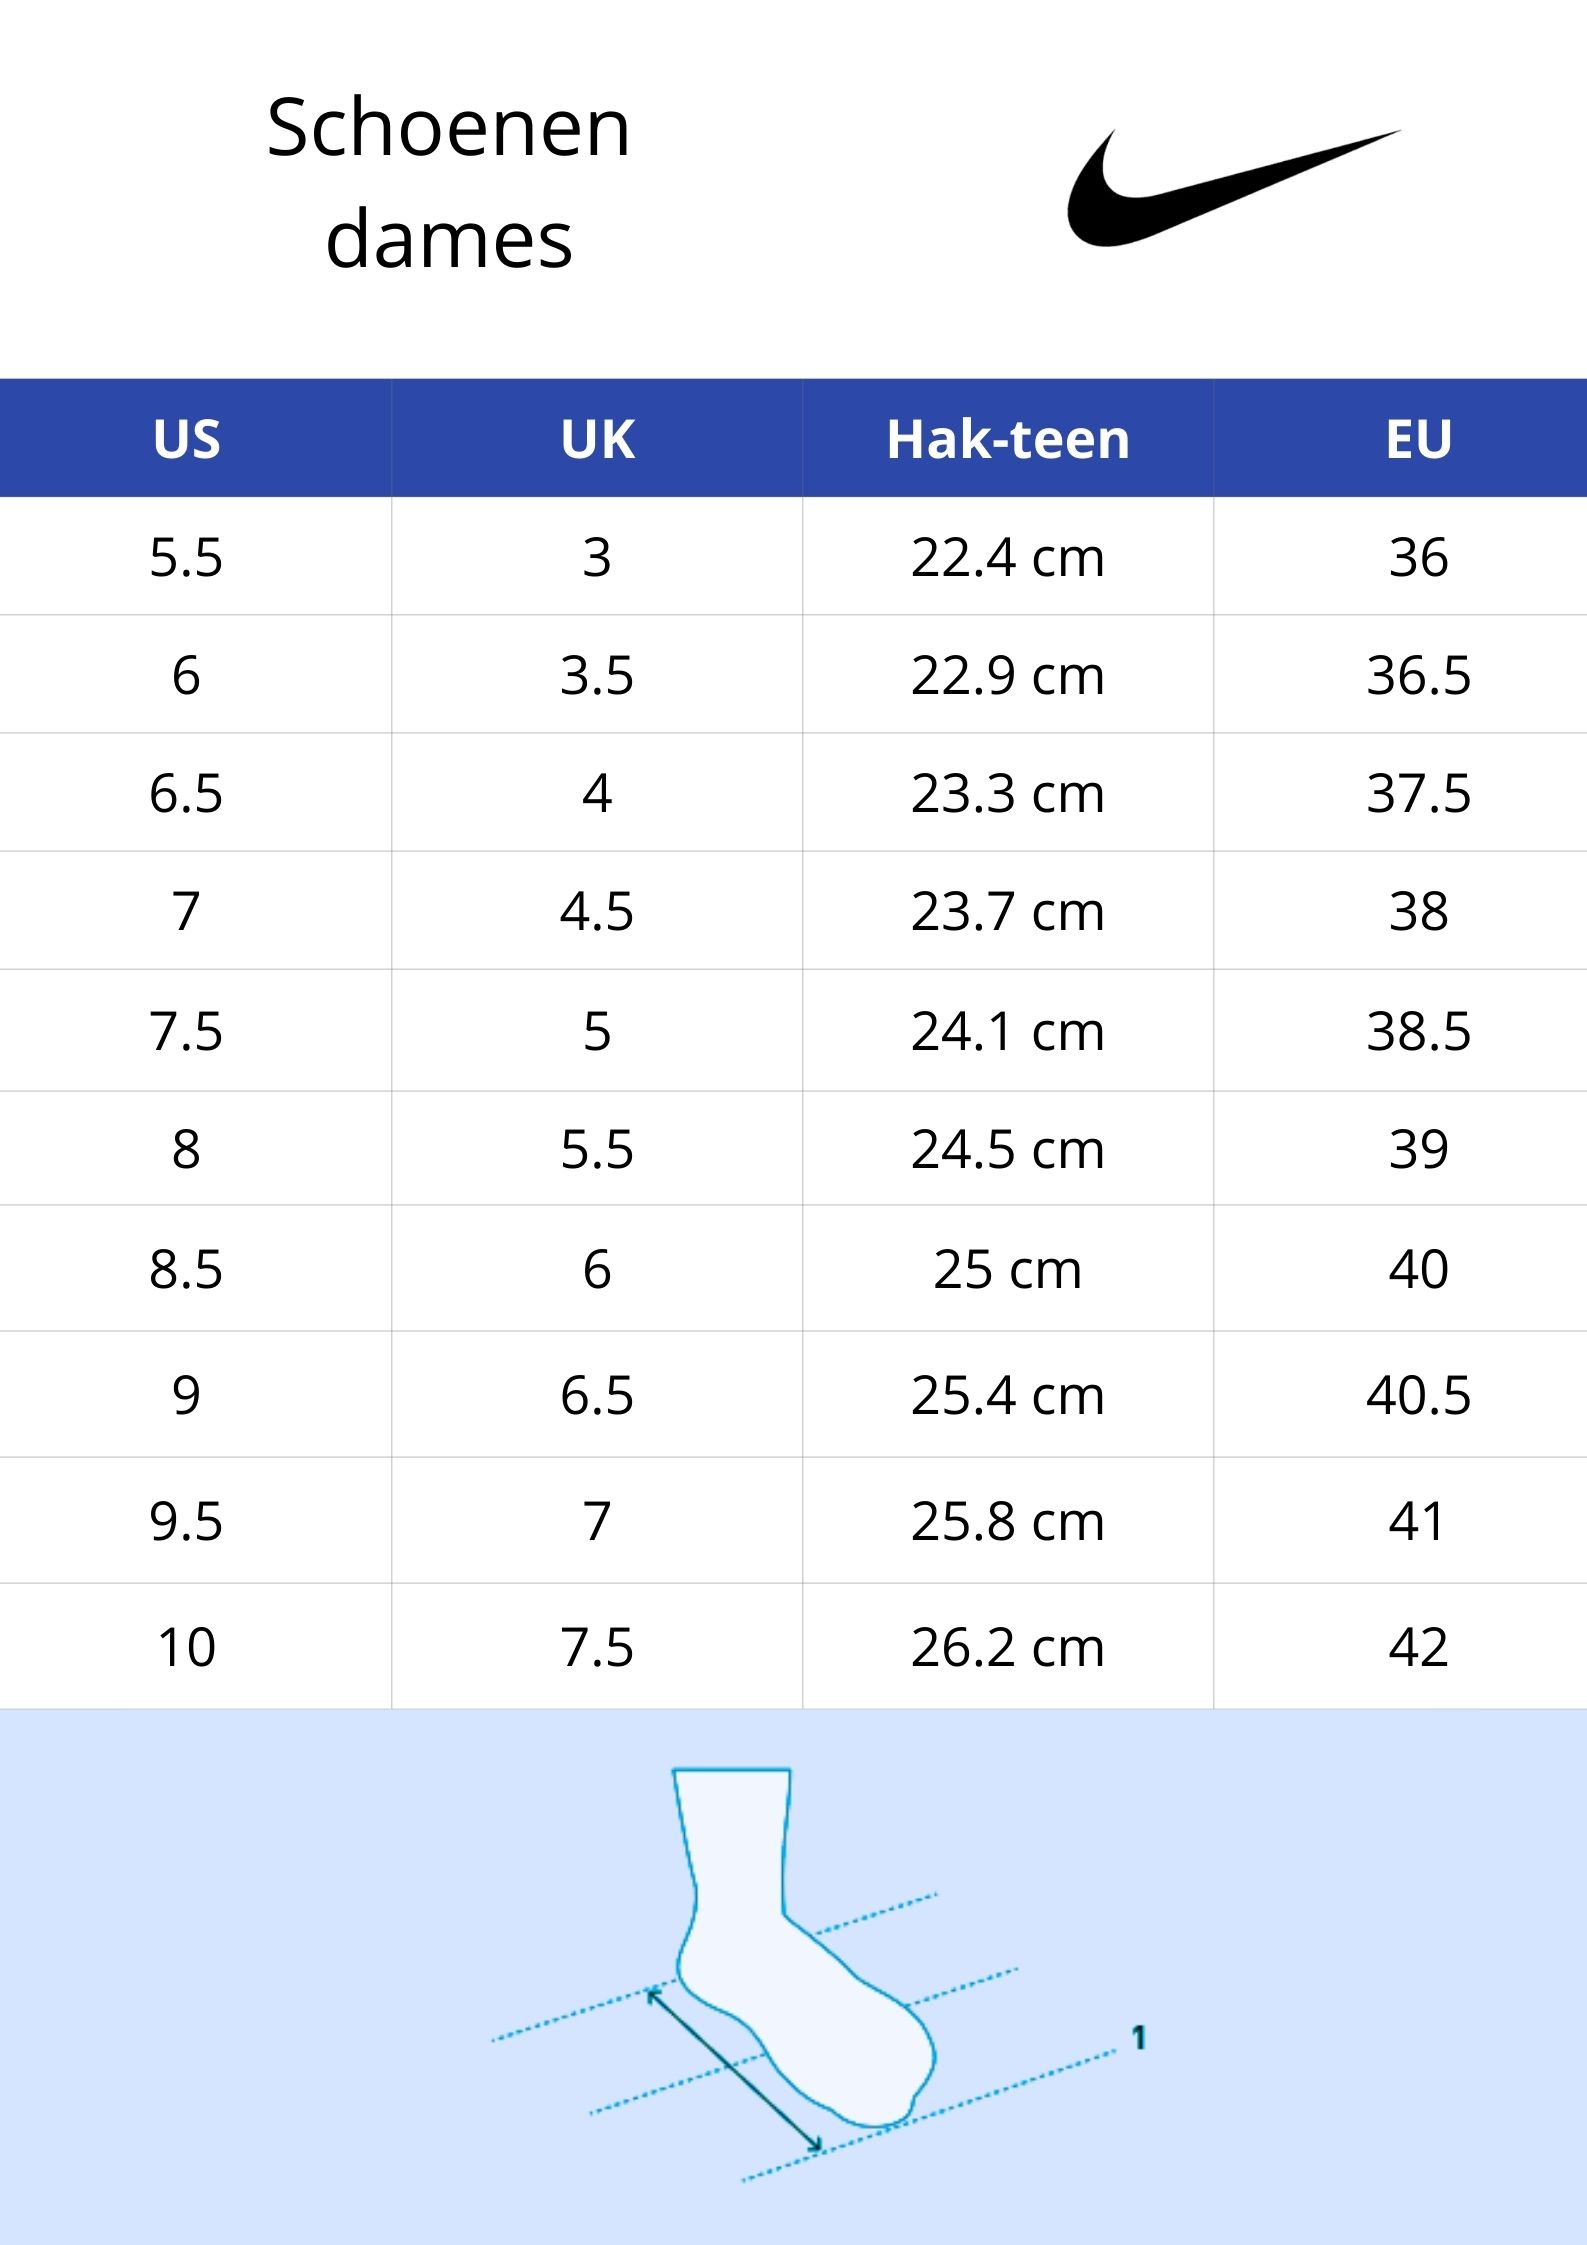Click the heel-to-toe measurement arrow

[x=734, y=2069]
